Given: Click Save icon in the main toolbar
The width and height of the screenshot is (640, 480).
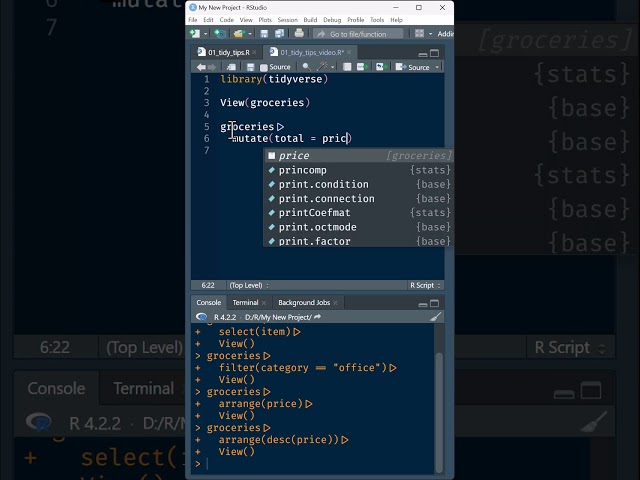Looking at the screenshot, I should tap(264, 33).
